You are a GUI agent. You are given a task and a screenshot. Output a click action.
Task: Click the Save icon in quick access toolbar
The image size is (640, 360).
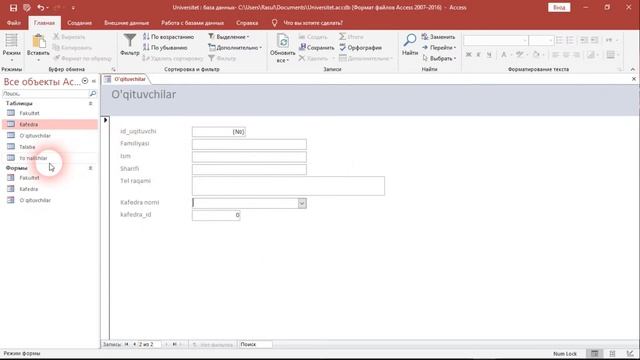point(13,8)
